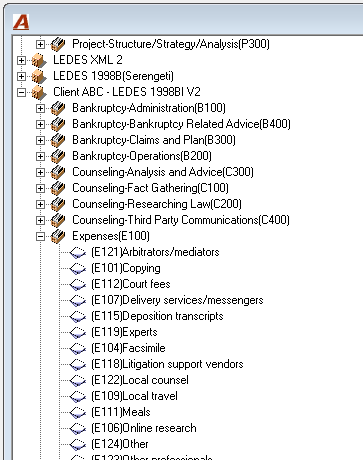
Task: Click the Client ABC box icon
Action: point(39,92)
